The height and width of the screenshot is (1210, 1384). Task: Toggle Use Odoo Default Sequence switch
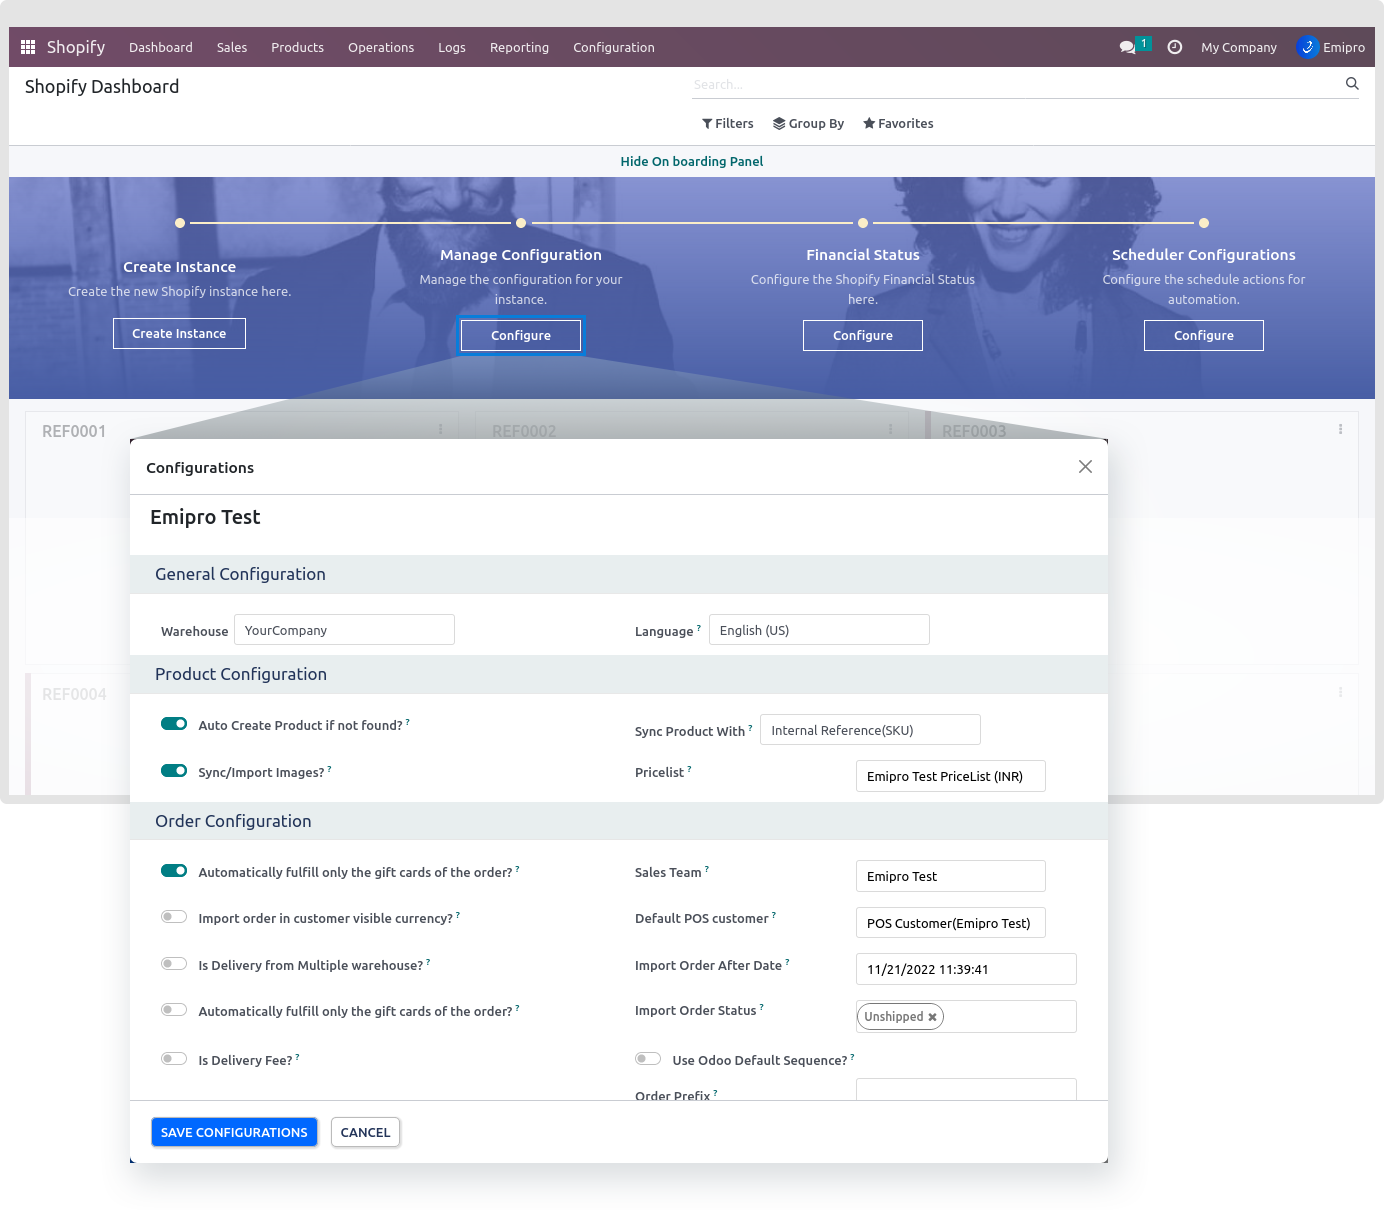648,1059
